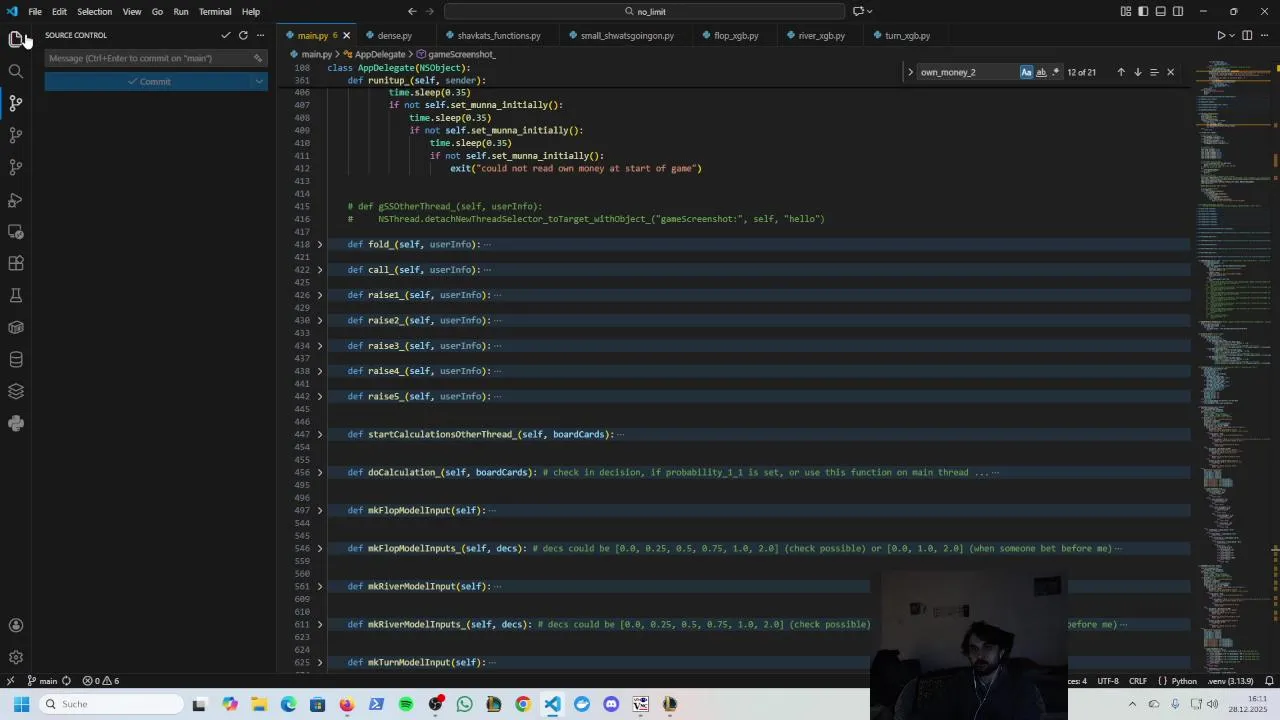The height and width of the screenshot is (720, 1280).
Task: Click AppDelegate in breadcrumb
Action: (380, 54)
